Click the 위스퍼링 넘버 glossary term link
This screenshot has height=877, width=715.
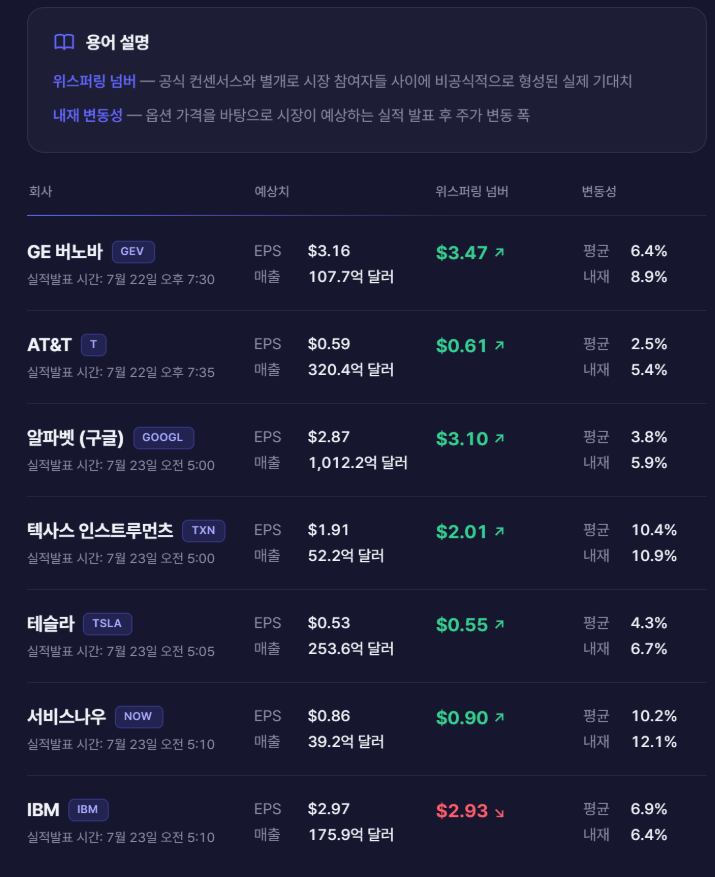[95, 81]
